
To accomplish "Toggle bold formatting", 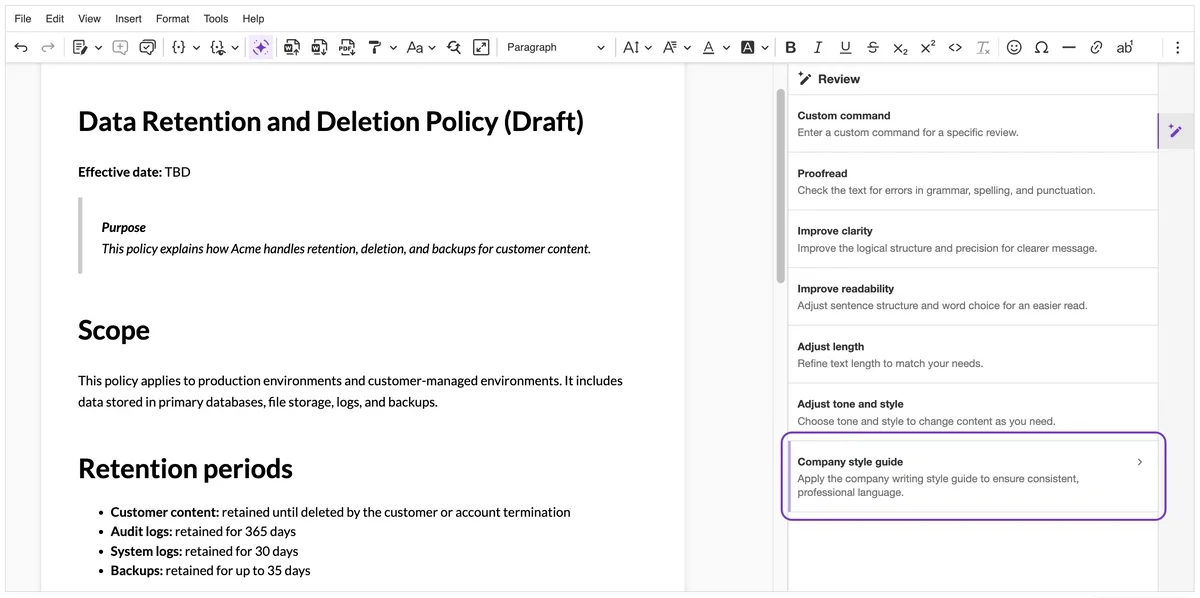I will click(x=791, y=47).
